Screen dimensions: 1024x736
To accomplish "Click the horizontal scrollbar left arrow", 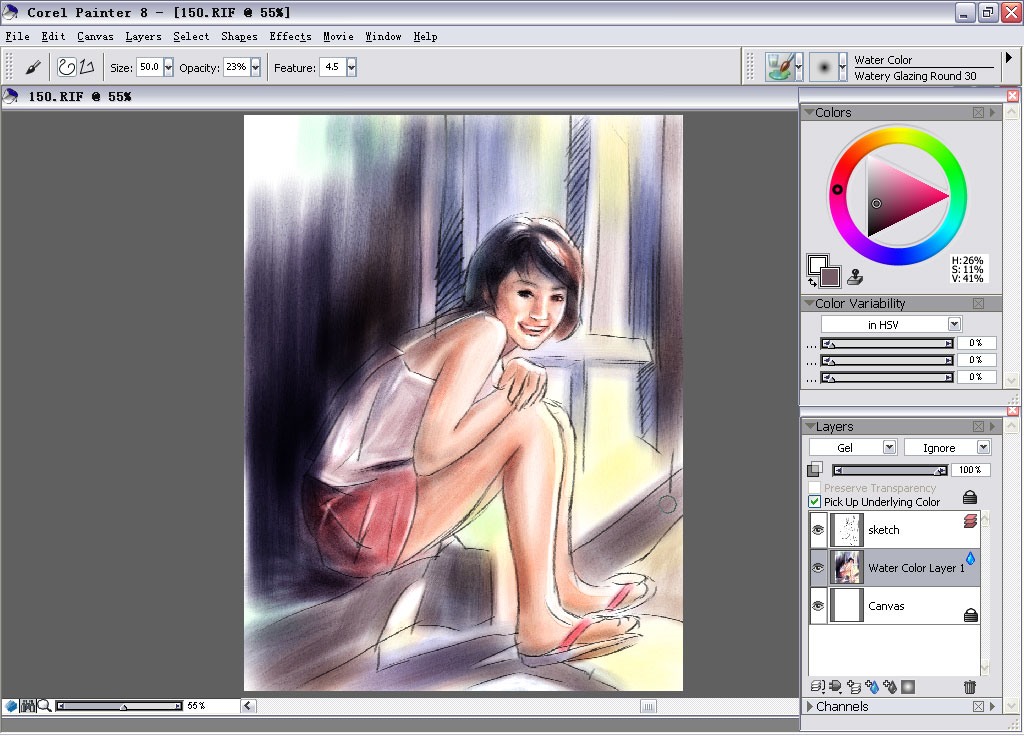I will pos(248,706).
